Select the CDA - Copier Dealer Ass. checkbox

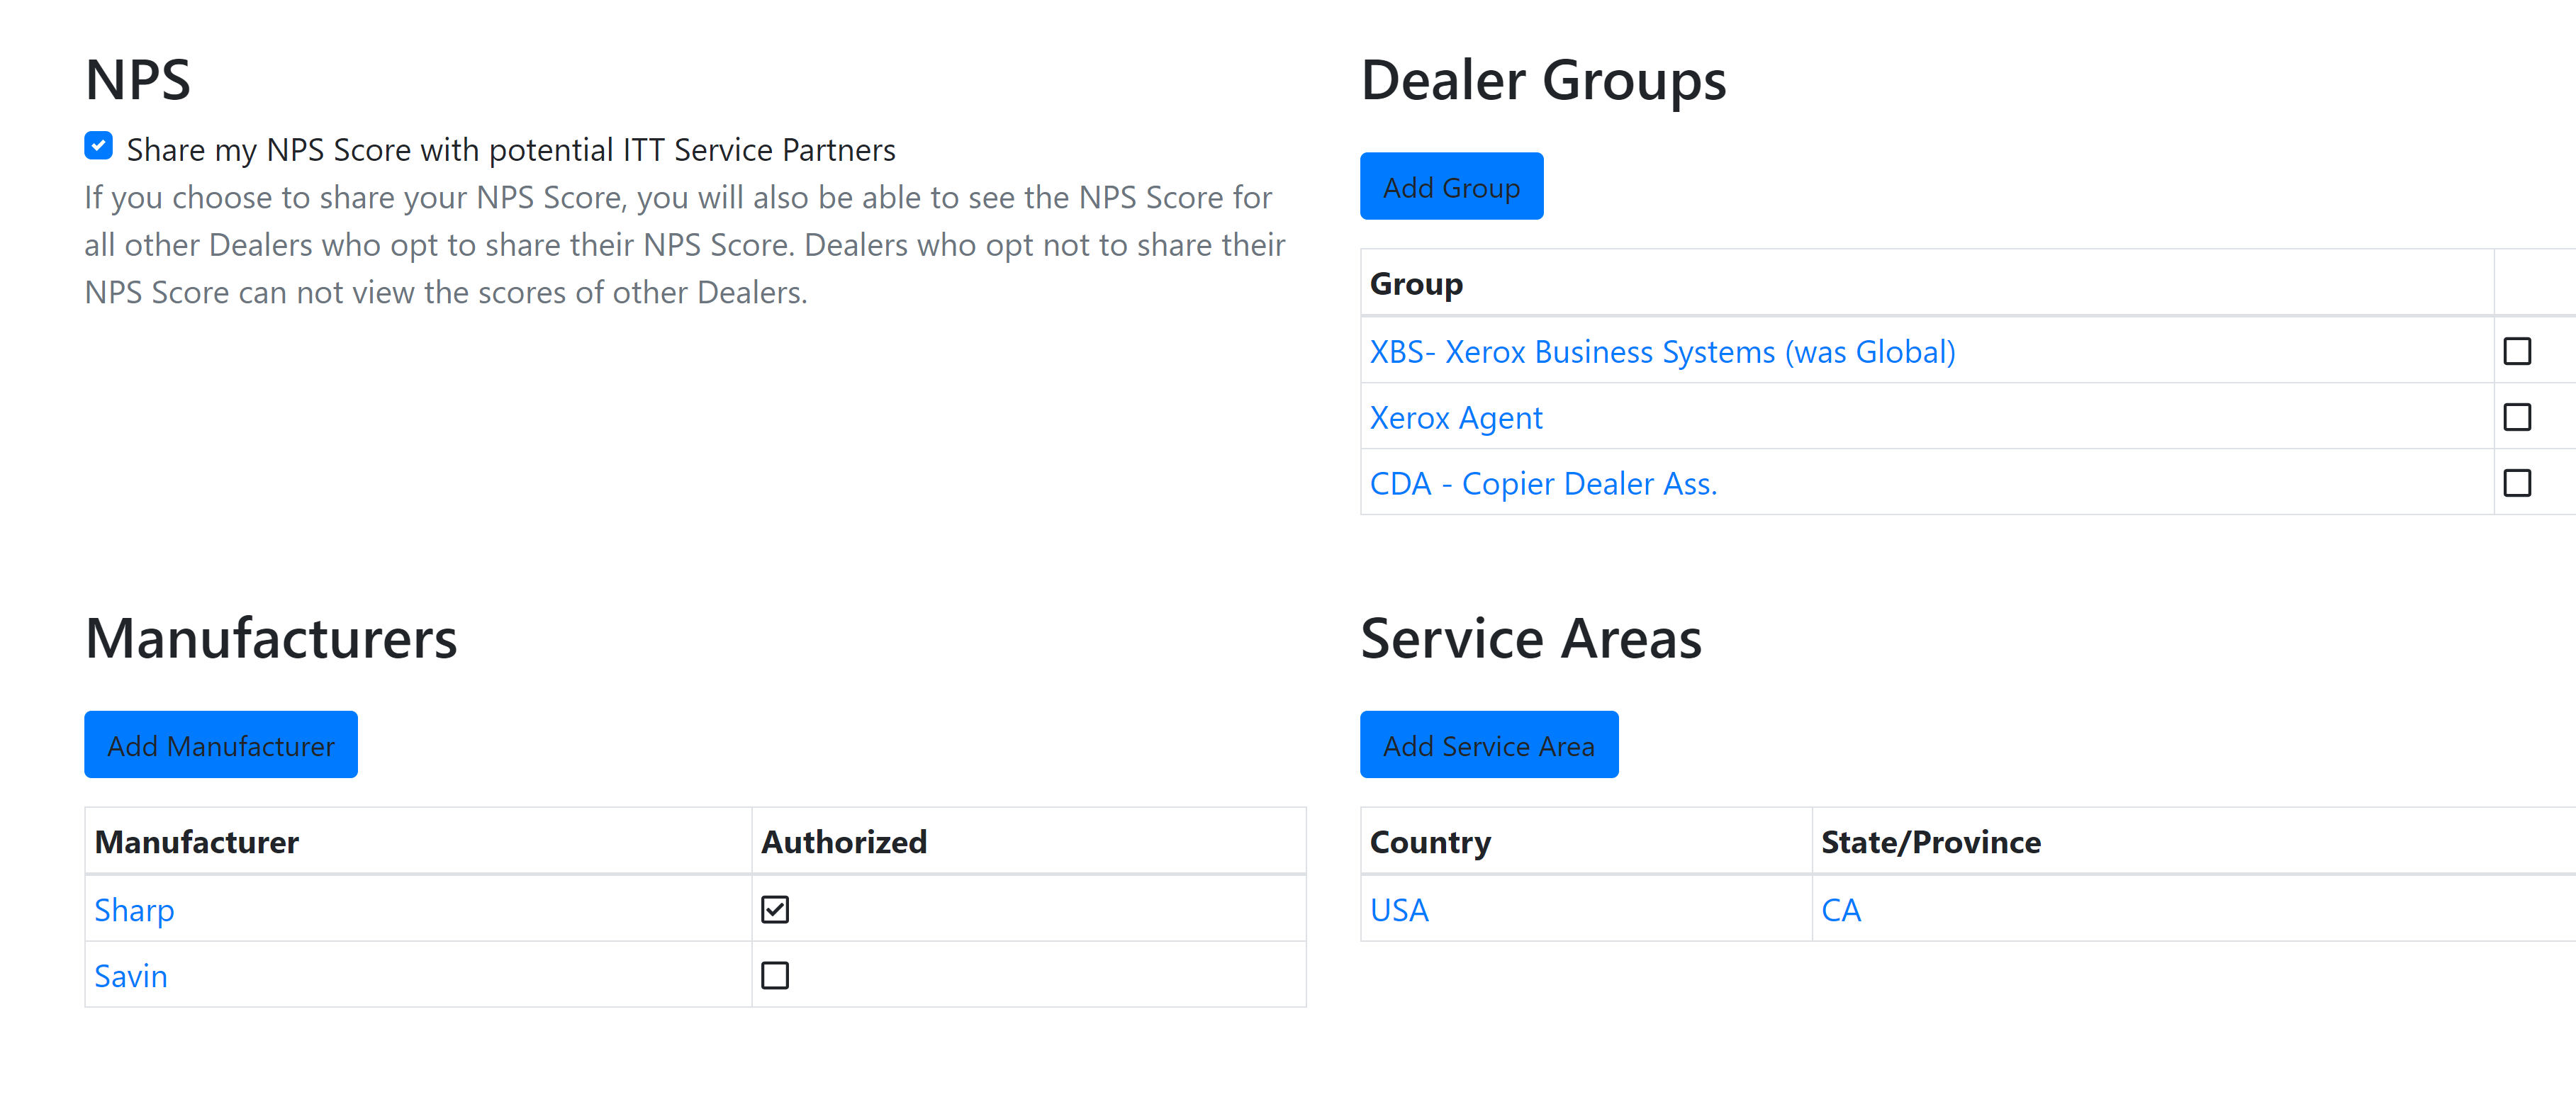tap(2516, 483)
